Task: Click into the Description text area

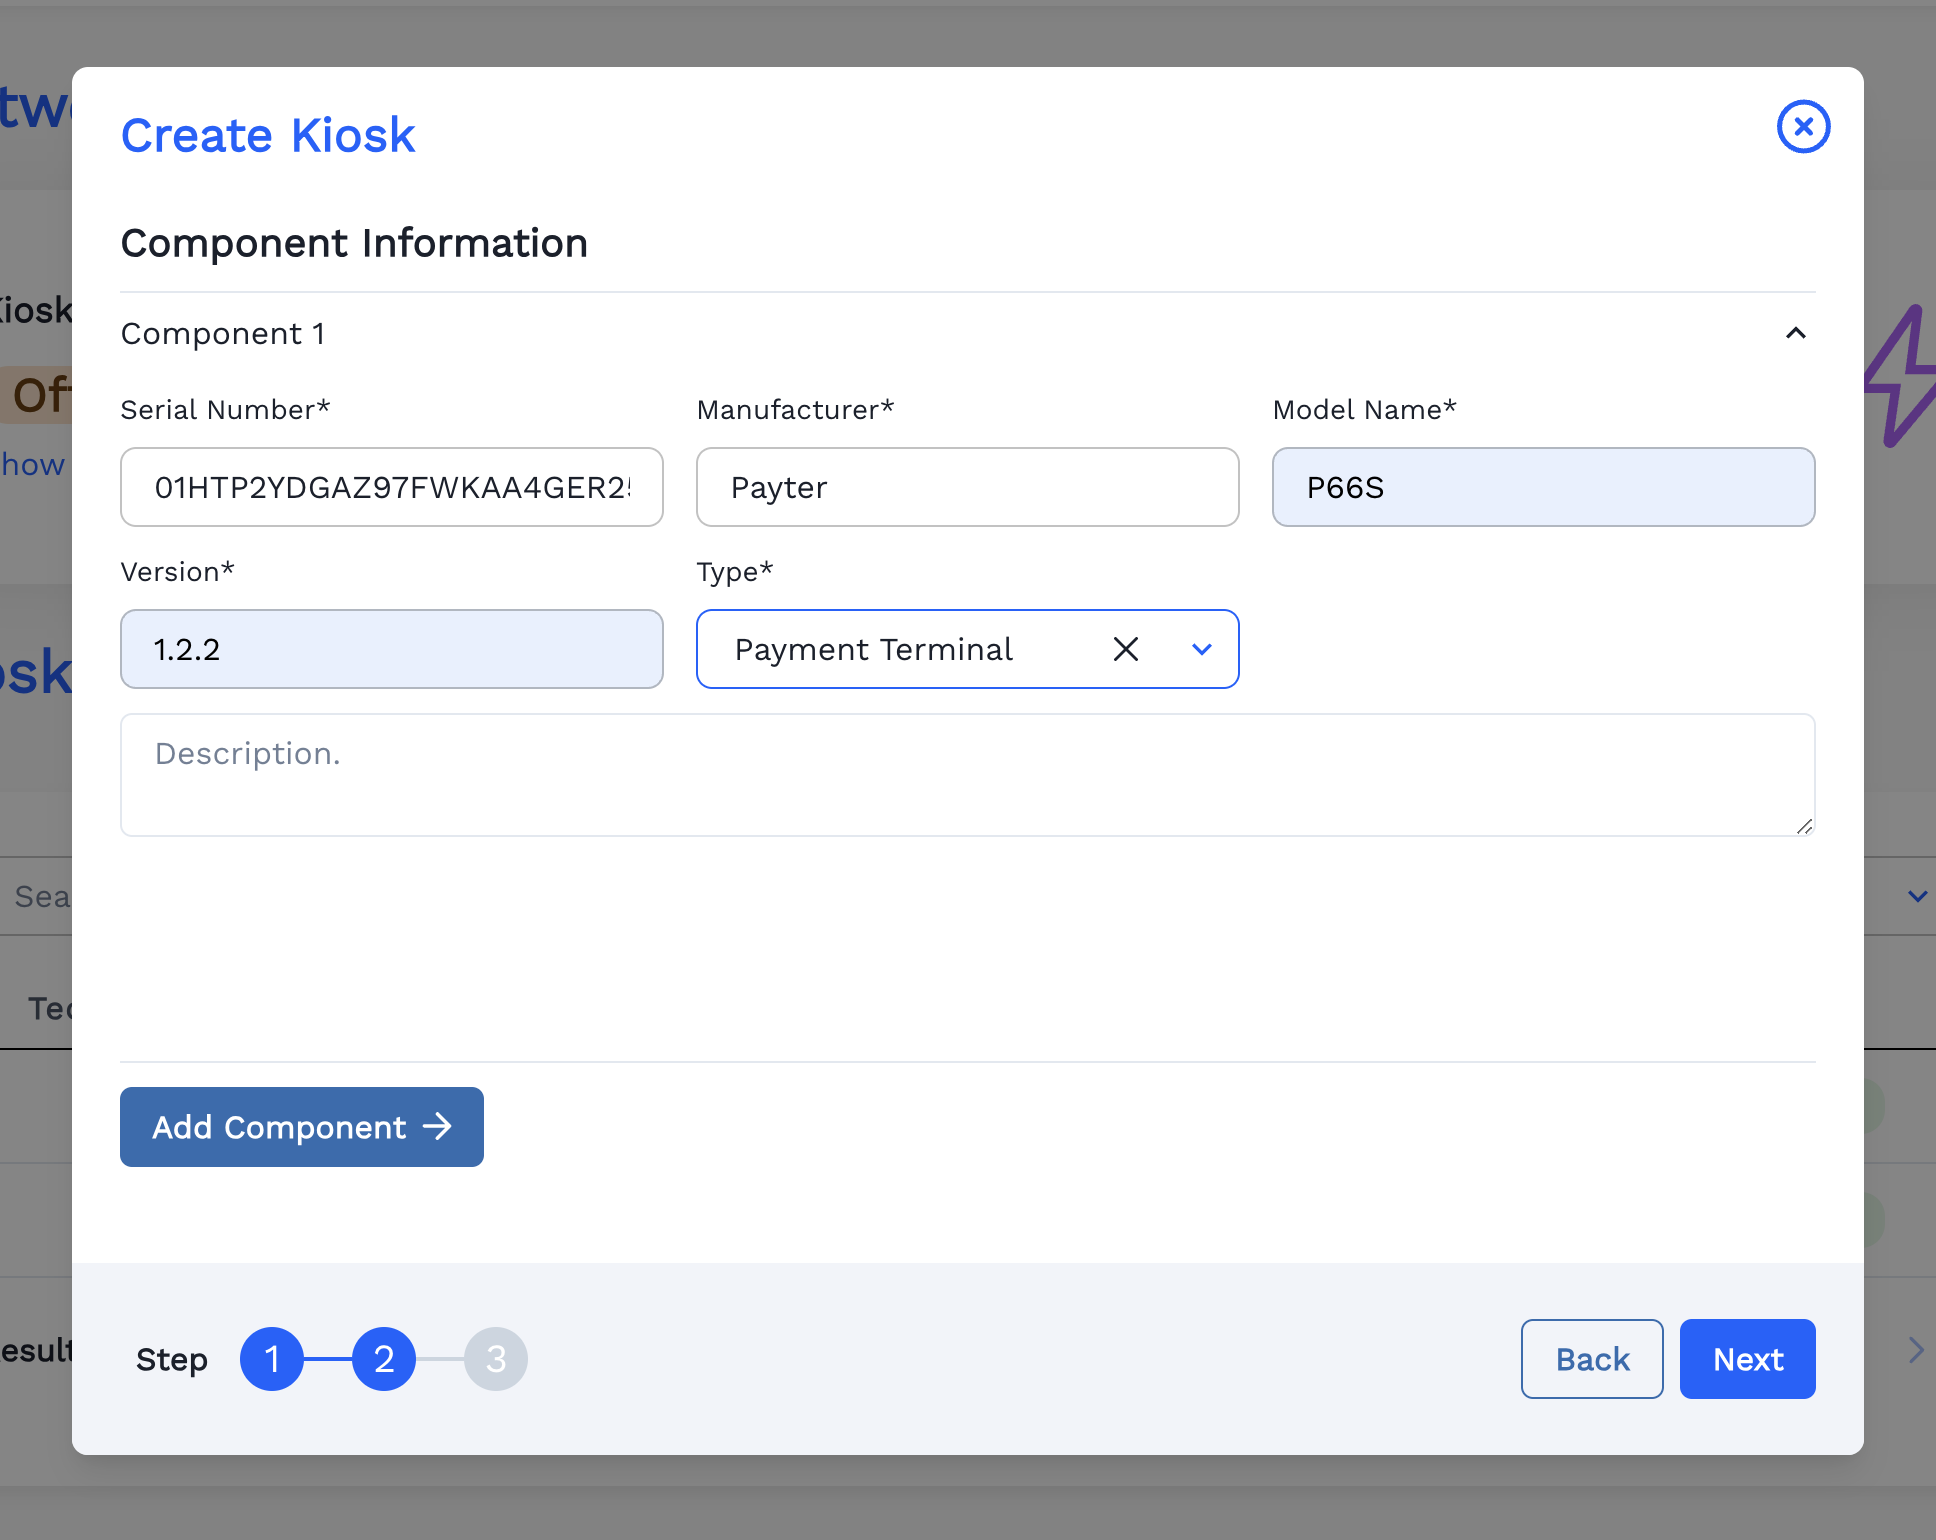Action: pyautogui.click(x=967, y=775)
